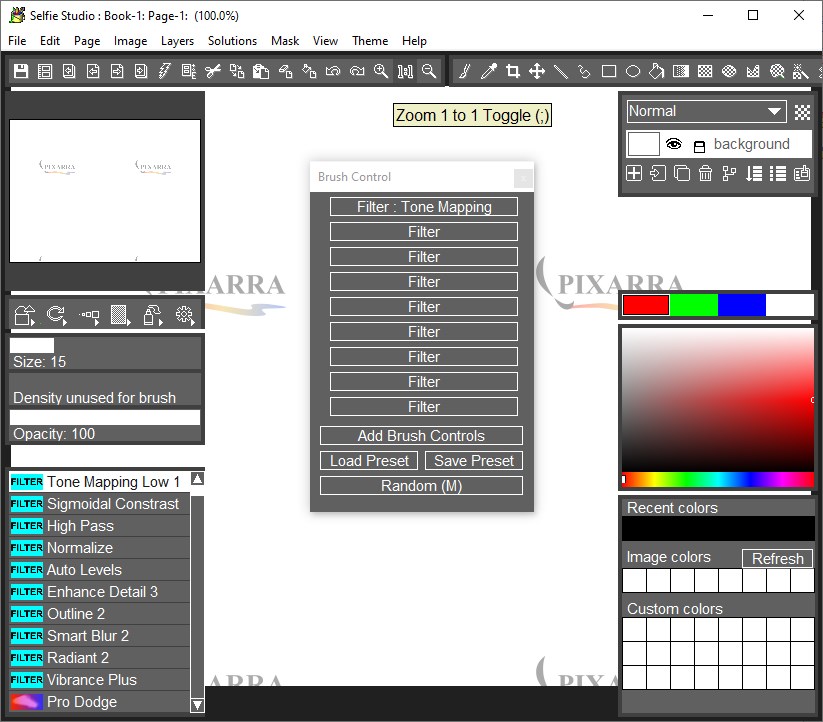Add a new layer with plus icon
823x722 pixels.
[634, 173]
